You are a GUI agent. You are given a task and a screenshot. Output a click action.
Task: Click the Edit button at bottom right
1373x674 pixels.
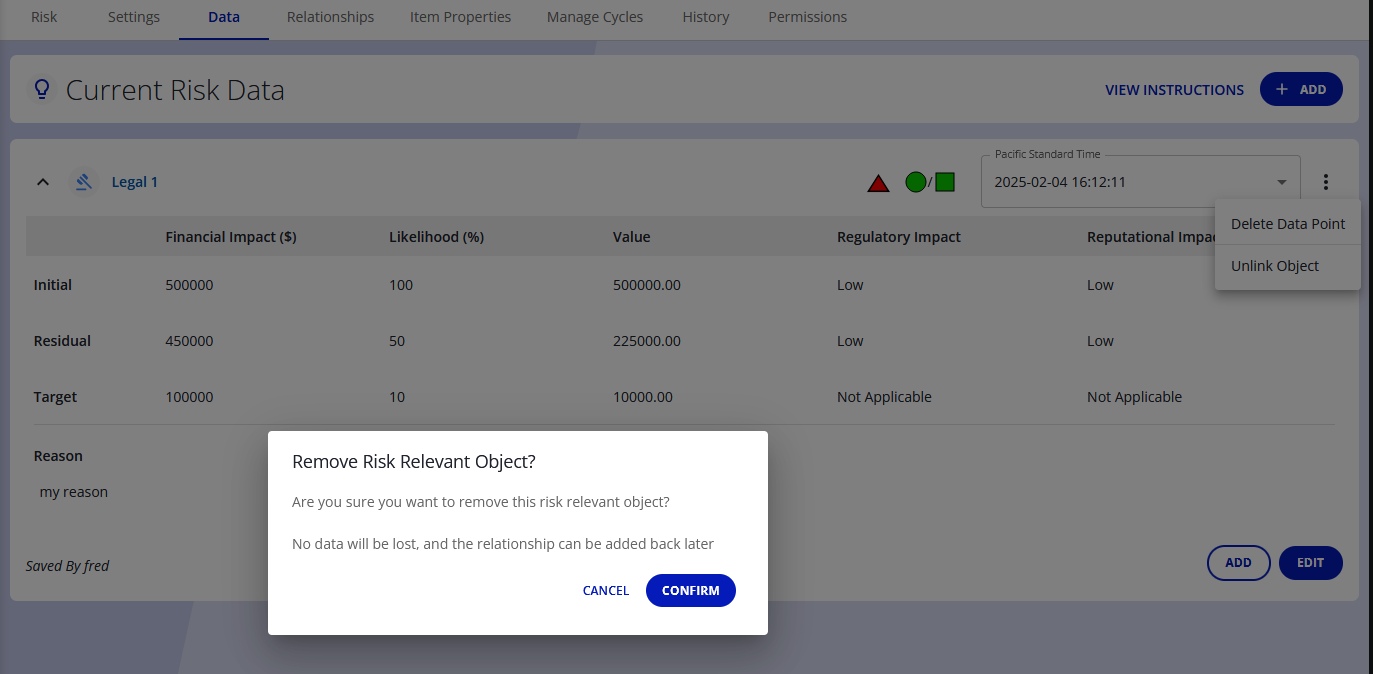tap(1310, 563)
